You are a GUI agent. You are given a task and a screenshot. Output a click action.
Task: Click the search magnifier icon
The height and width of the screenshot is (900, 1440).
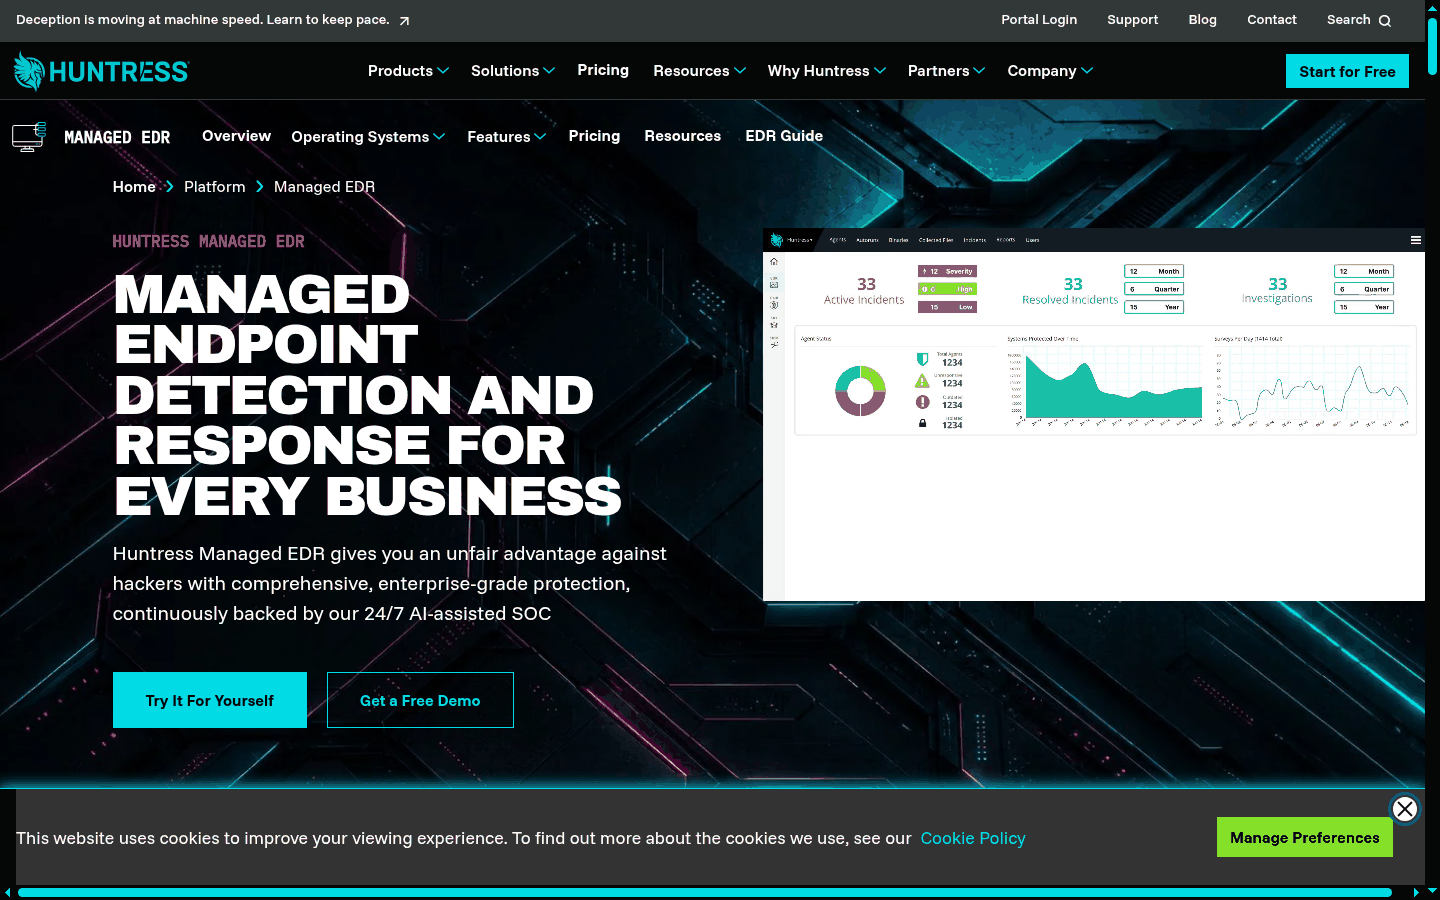click(1385, 20)
